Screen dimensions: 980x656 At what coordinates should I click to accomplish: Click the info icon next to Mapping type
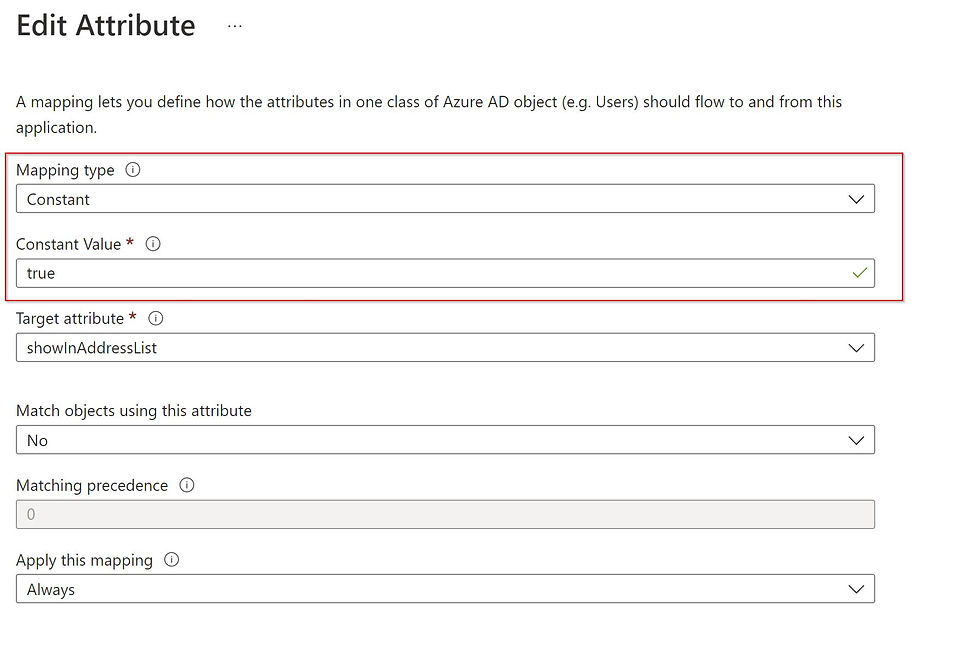pyautogui.click(x=132, y=170)
